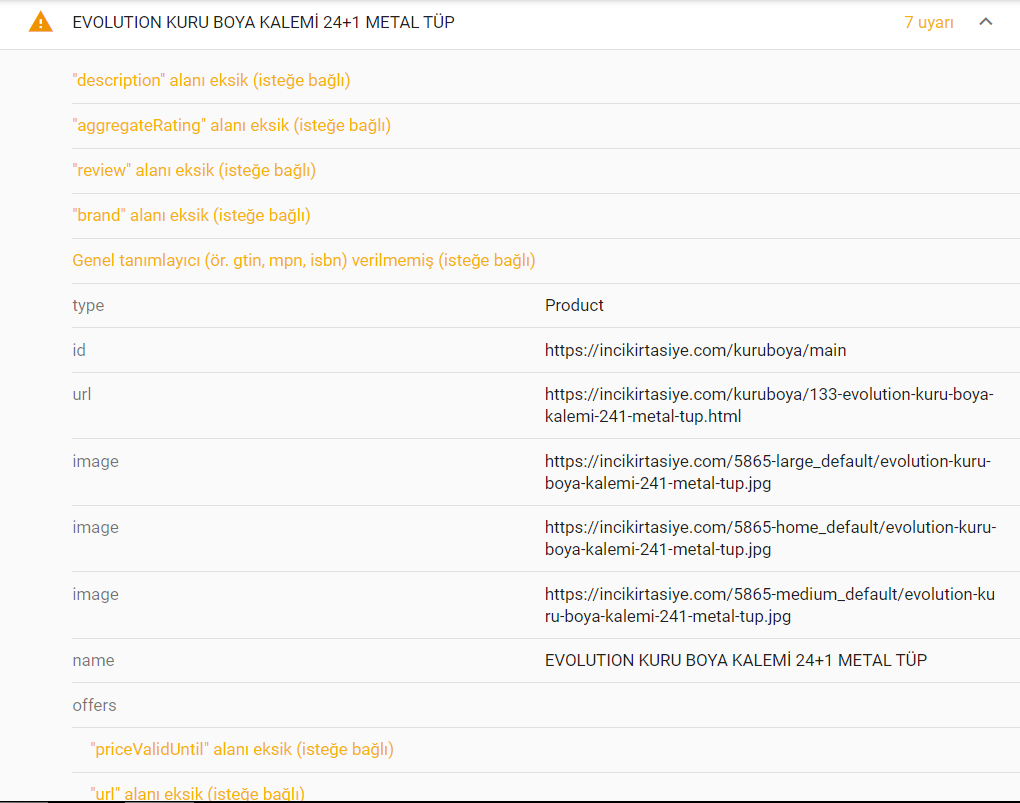Image resolution: width=1020 pixels, height=803 pixels.
Task: Open the "review" alanı eksik warning
Action: 194,170
